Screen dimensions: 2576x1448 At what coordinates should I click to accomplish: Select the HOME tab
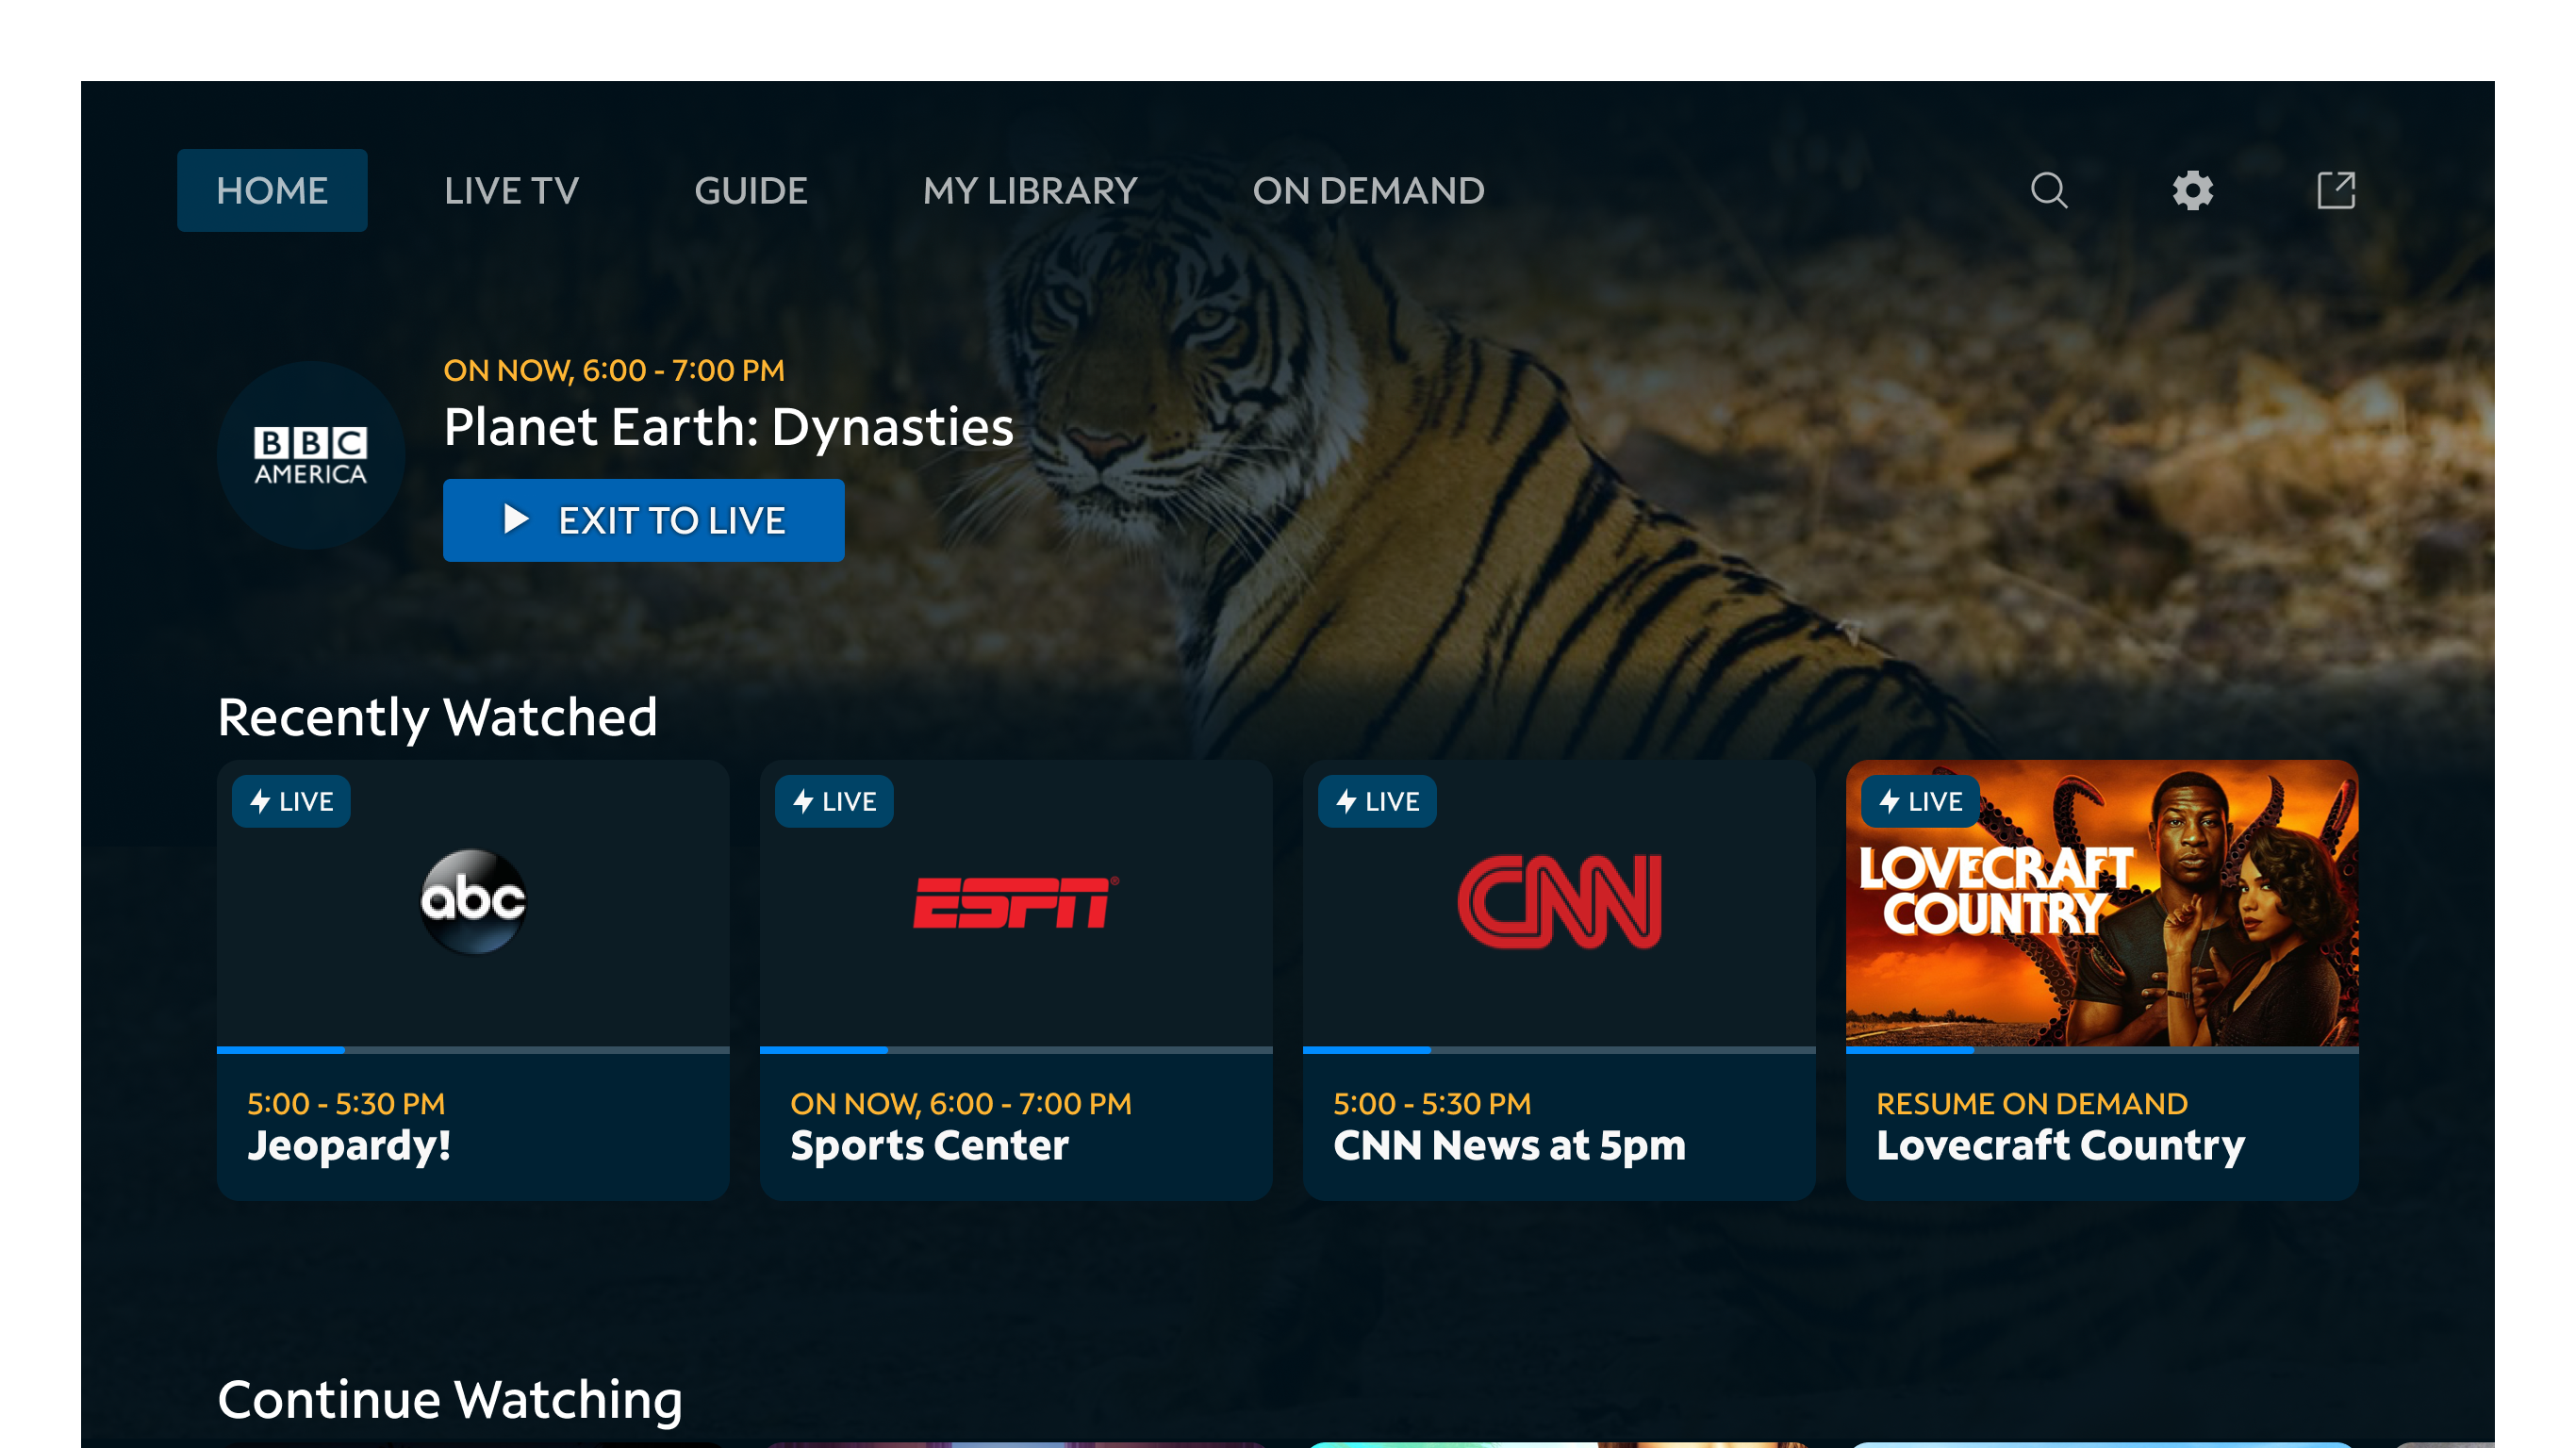pyautogui.click(x=272, y=190)
